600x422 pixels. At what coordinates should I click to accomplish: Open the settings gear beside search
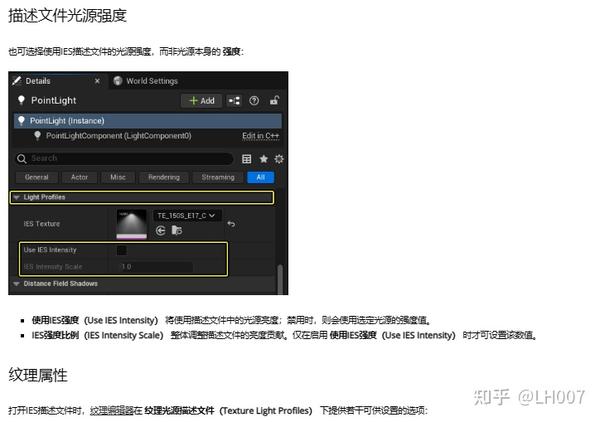pos(279,159)
